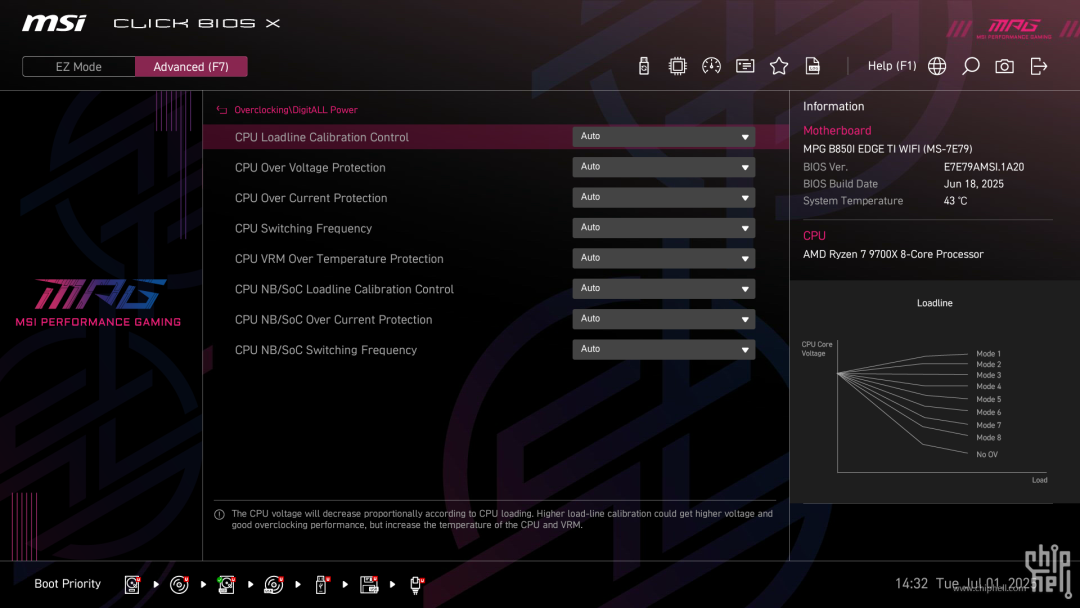Click the CPU Core Voltage axis label
This screenshot has width=1080, height=608.
point(817,349)
